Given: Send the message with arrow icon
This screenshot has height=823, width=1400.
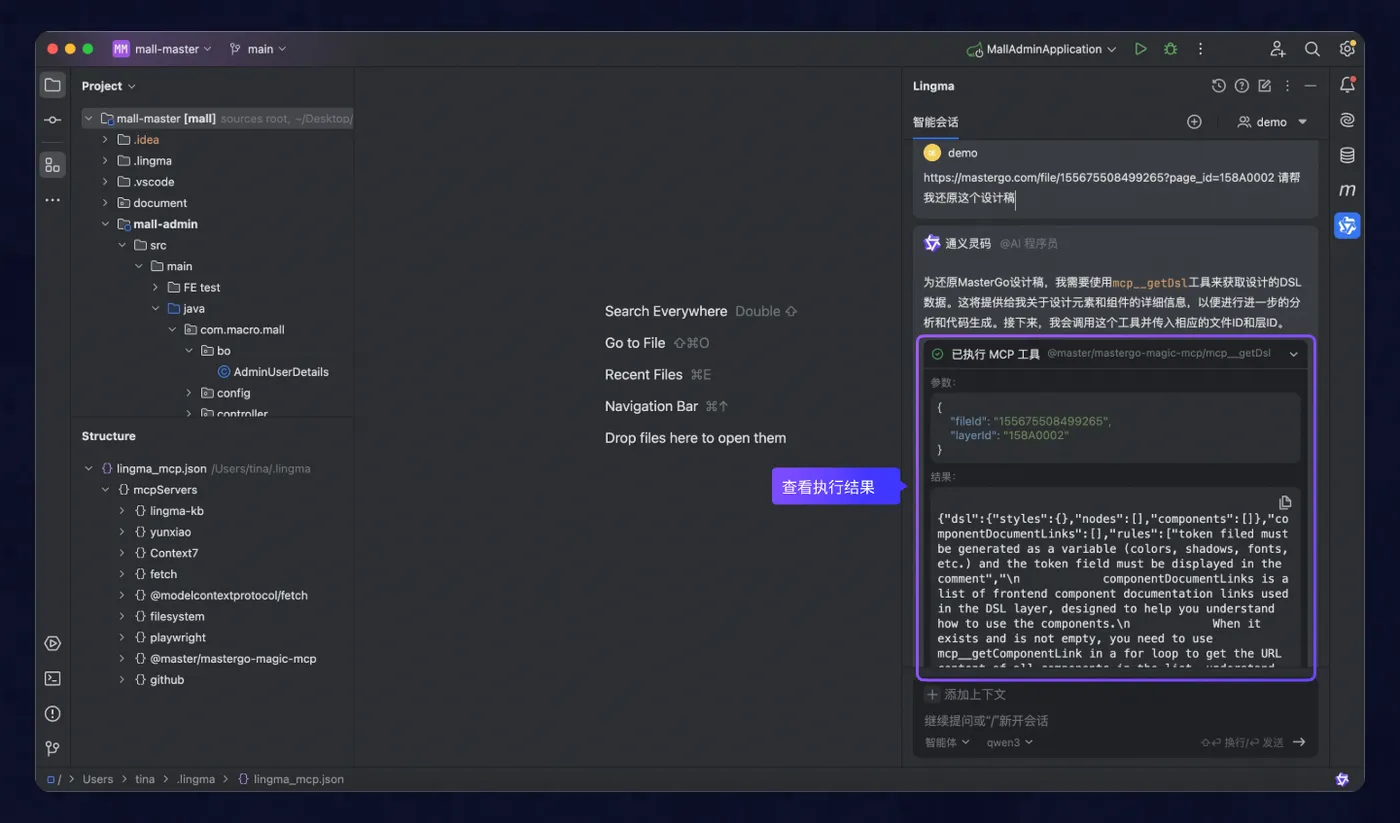Looking at the screenshot, I should coord(1299,742).
